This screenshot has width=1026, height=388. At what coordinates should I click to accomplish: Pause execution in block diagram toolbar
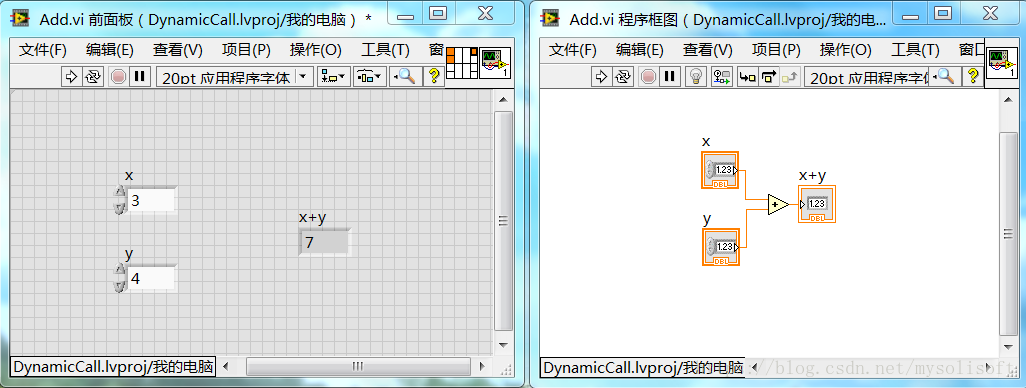click(x=669, y=77)
